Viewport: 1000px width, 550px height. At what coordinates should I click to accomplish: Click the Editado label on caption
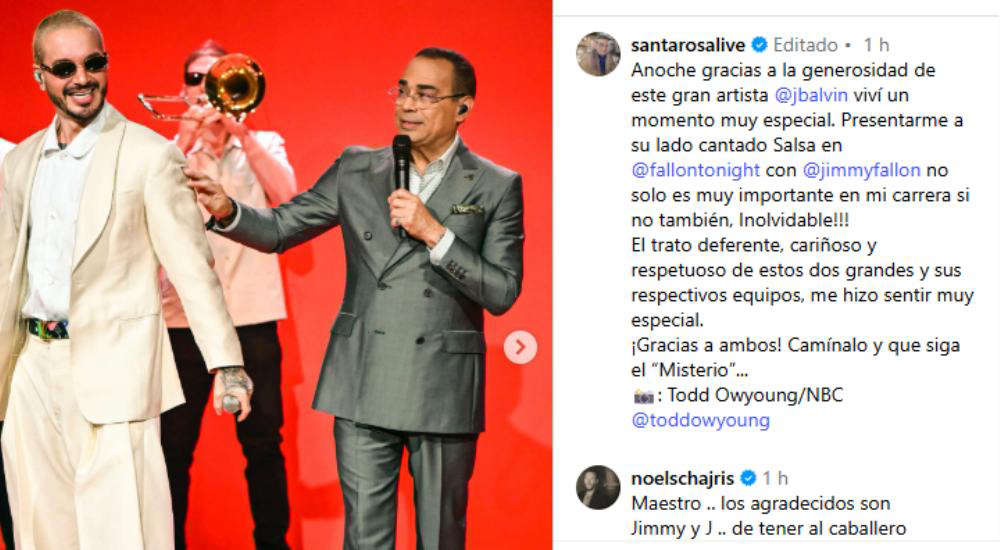[805, 45]
